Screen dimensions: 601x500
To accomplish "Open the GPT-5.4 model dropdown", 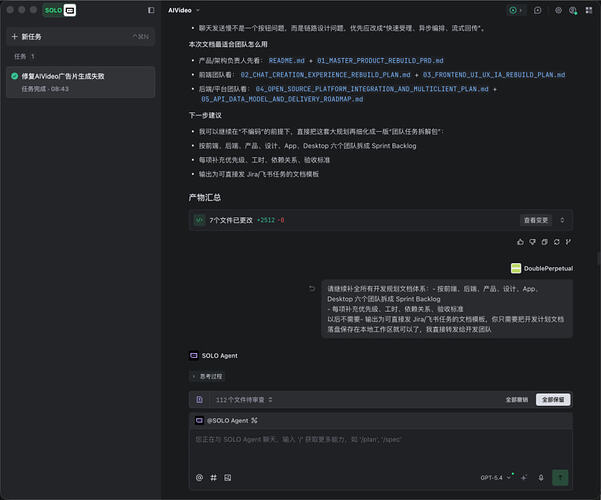I will (x=496, y=478).
